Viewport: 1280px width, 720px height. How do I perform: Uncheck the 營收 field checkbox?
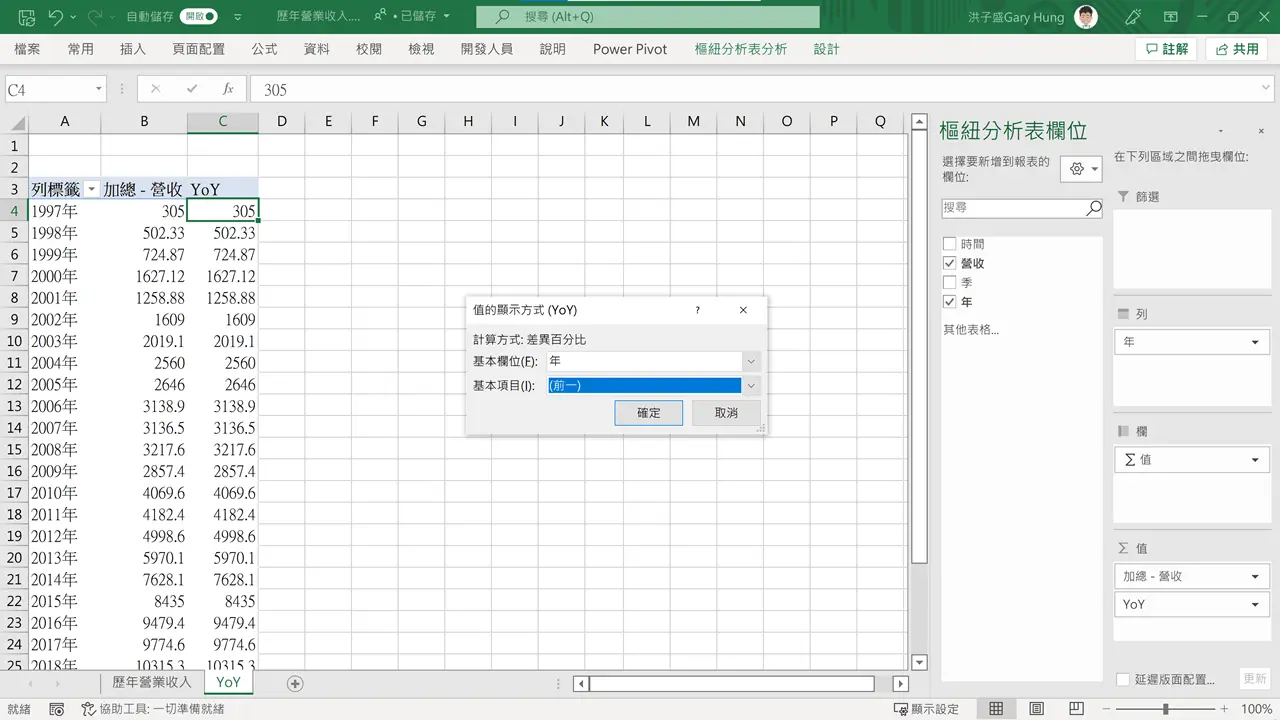point(950,263)
